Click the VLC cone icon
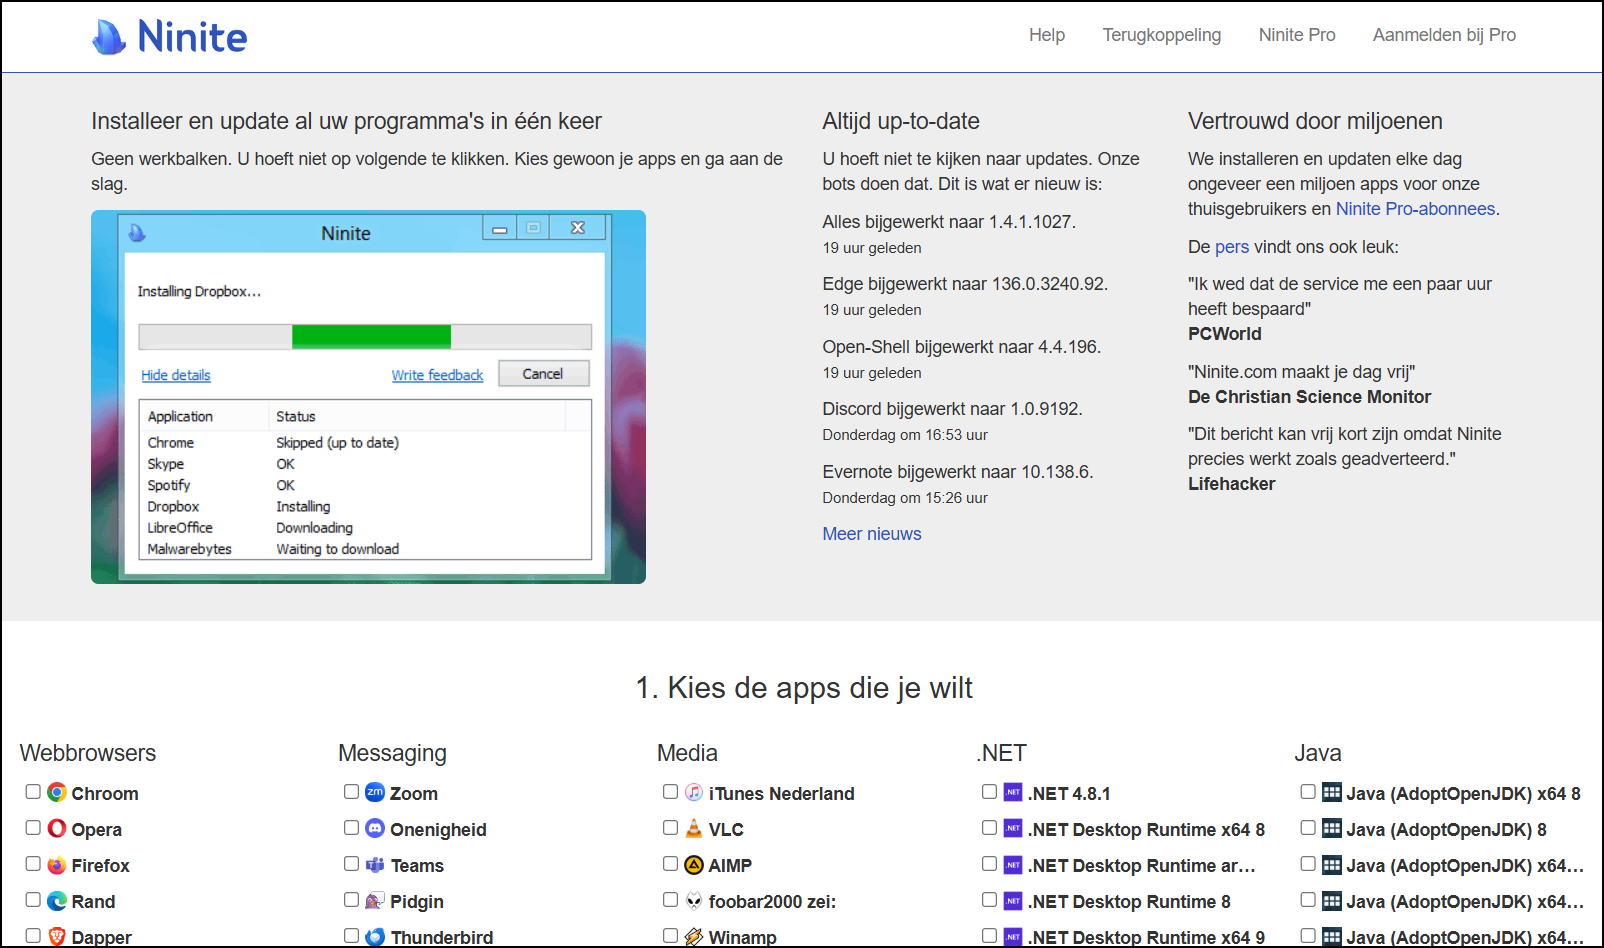1604x948 pixels. pyautogui.click(x=694, y=829)
